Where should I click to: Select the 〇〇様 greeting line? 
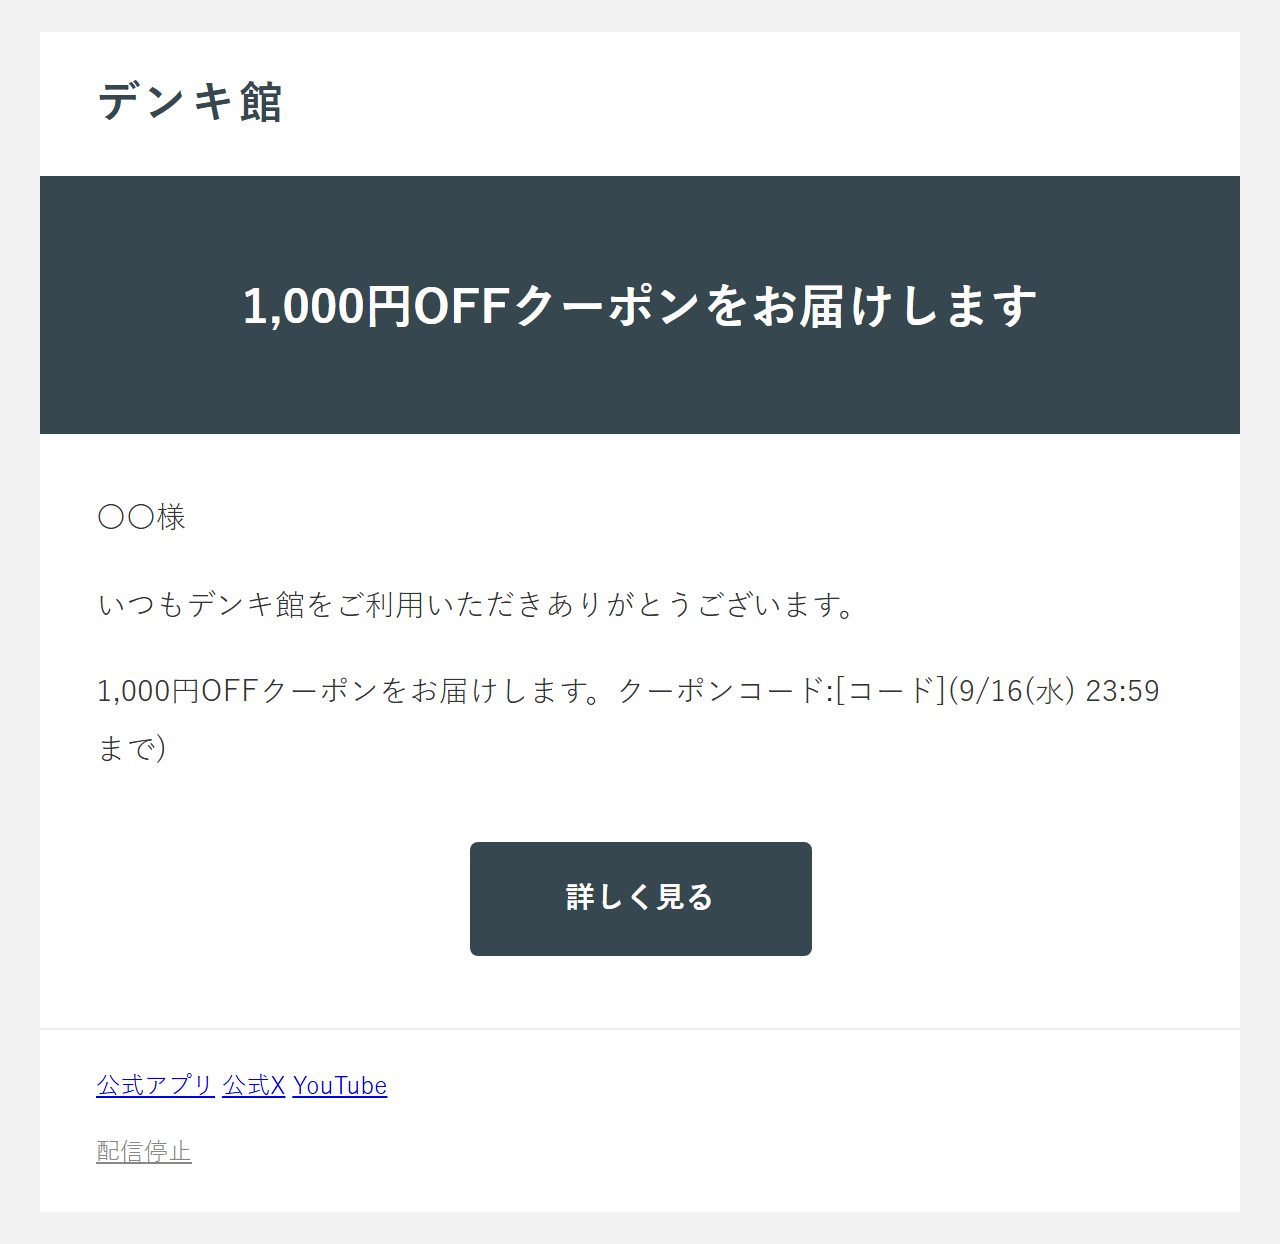point(141,517)
